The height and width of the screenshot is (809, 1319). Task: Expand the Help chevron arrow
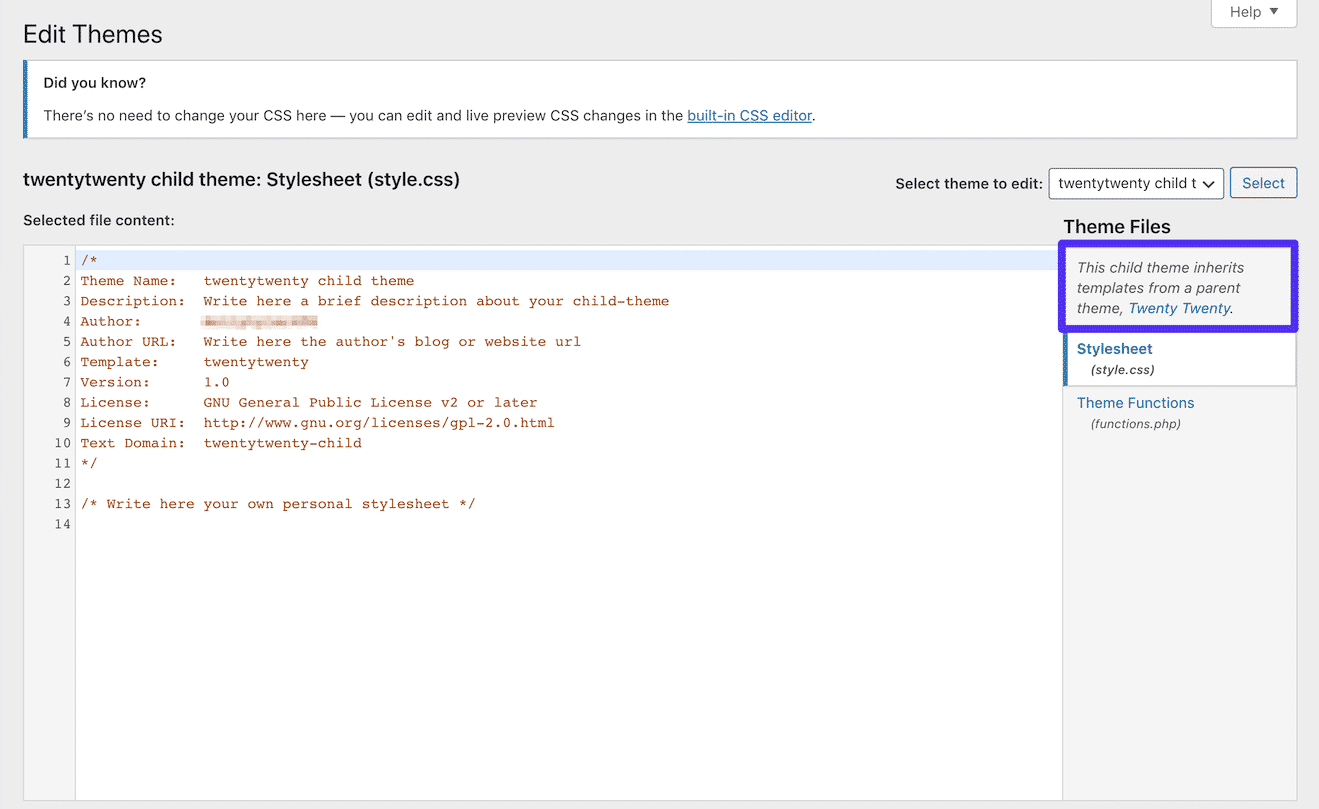1276,12
